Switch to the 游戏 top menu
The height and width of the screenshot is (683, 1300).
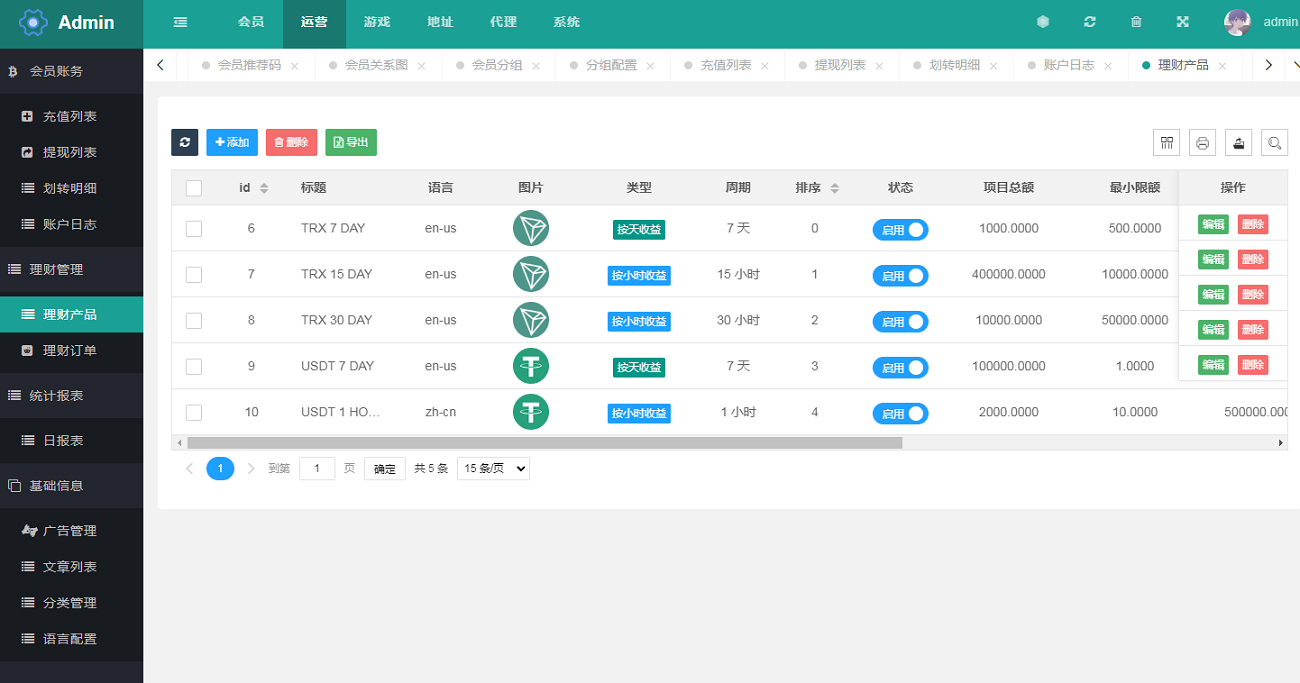click(x=377, y=22)
